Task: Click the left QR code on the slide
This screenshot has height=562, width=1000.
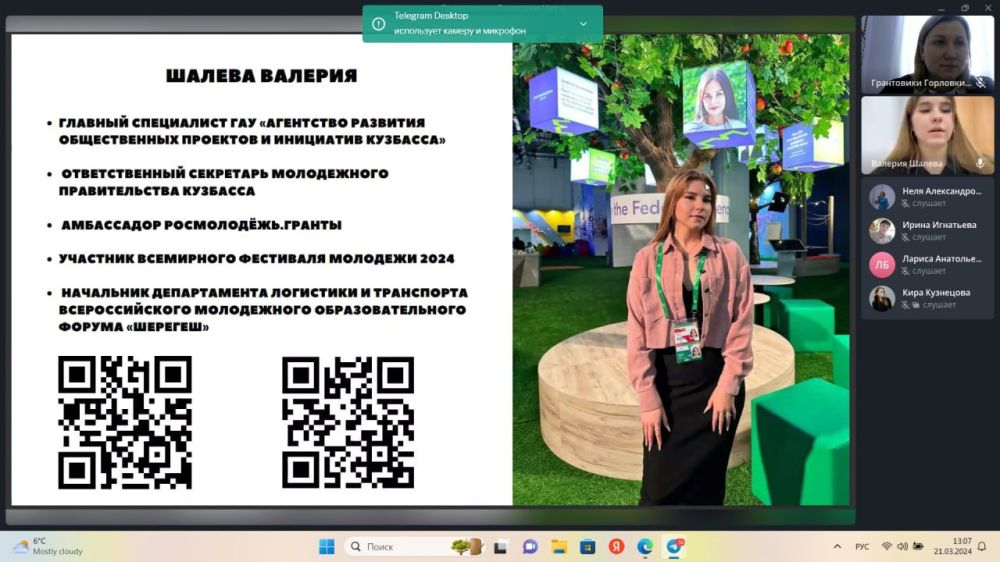Action: pyautogui.click(x=125, y=422)
